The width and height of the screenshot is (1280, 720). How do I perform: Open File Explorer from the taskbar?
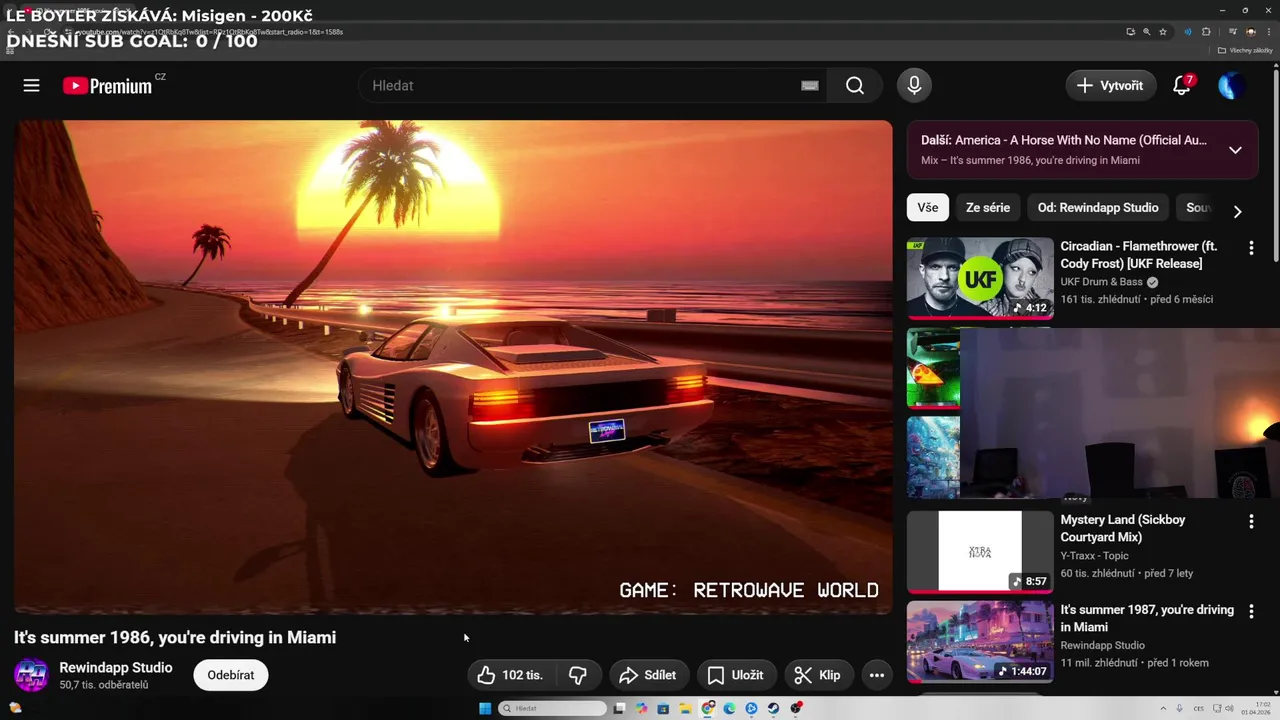pyautogui.click(x=685, y=708)
